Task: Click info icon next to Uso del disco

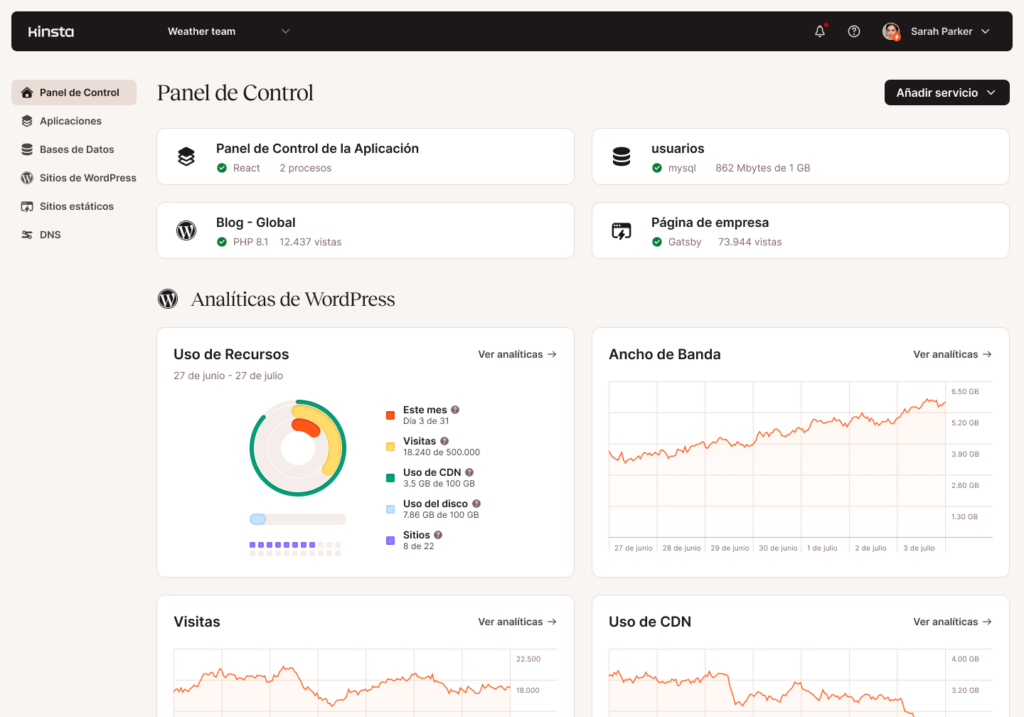Action: point(476,504)
